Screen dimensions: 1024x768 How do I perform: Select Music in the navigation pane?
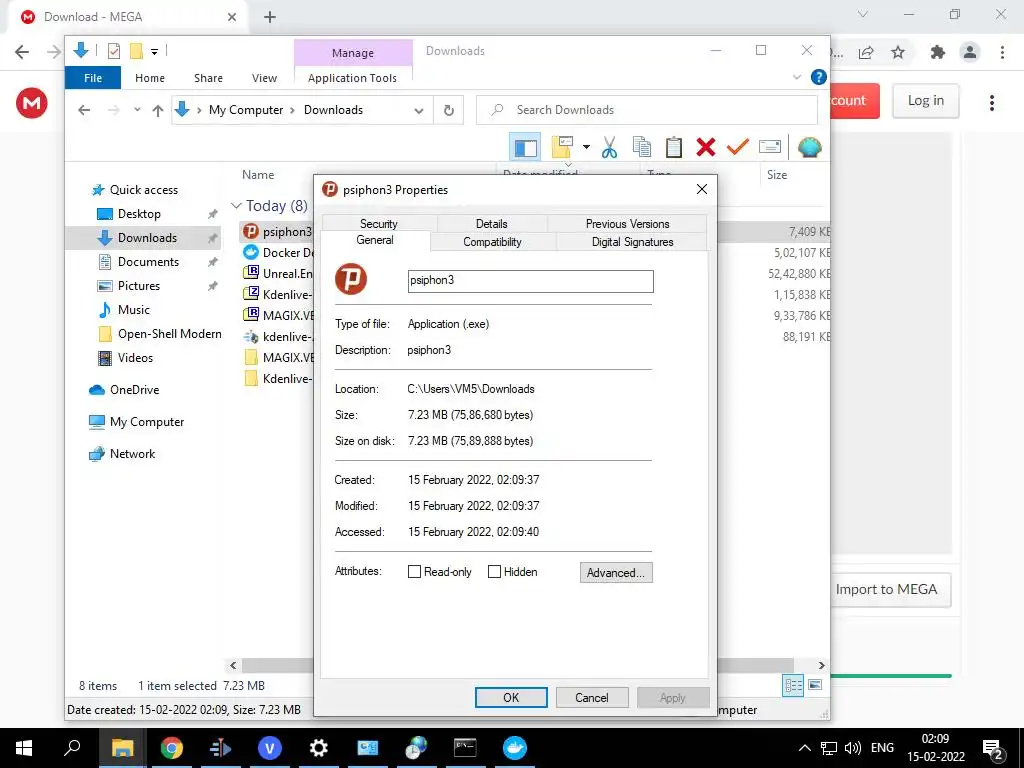point(133,310)
